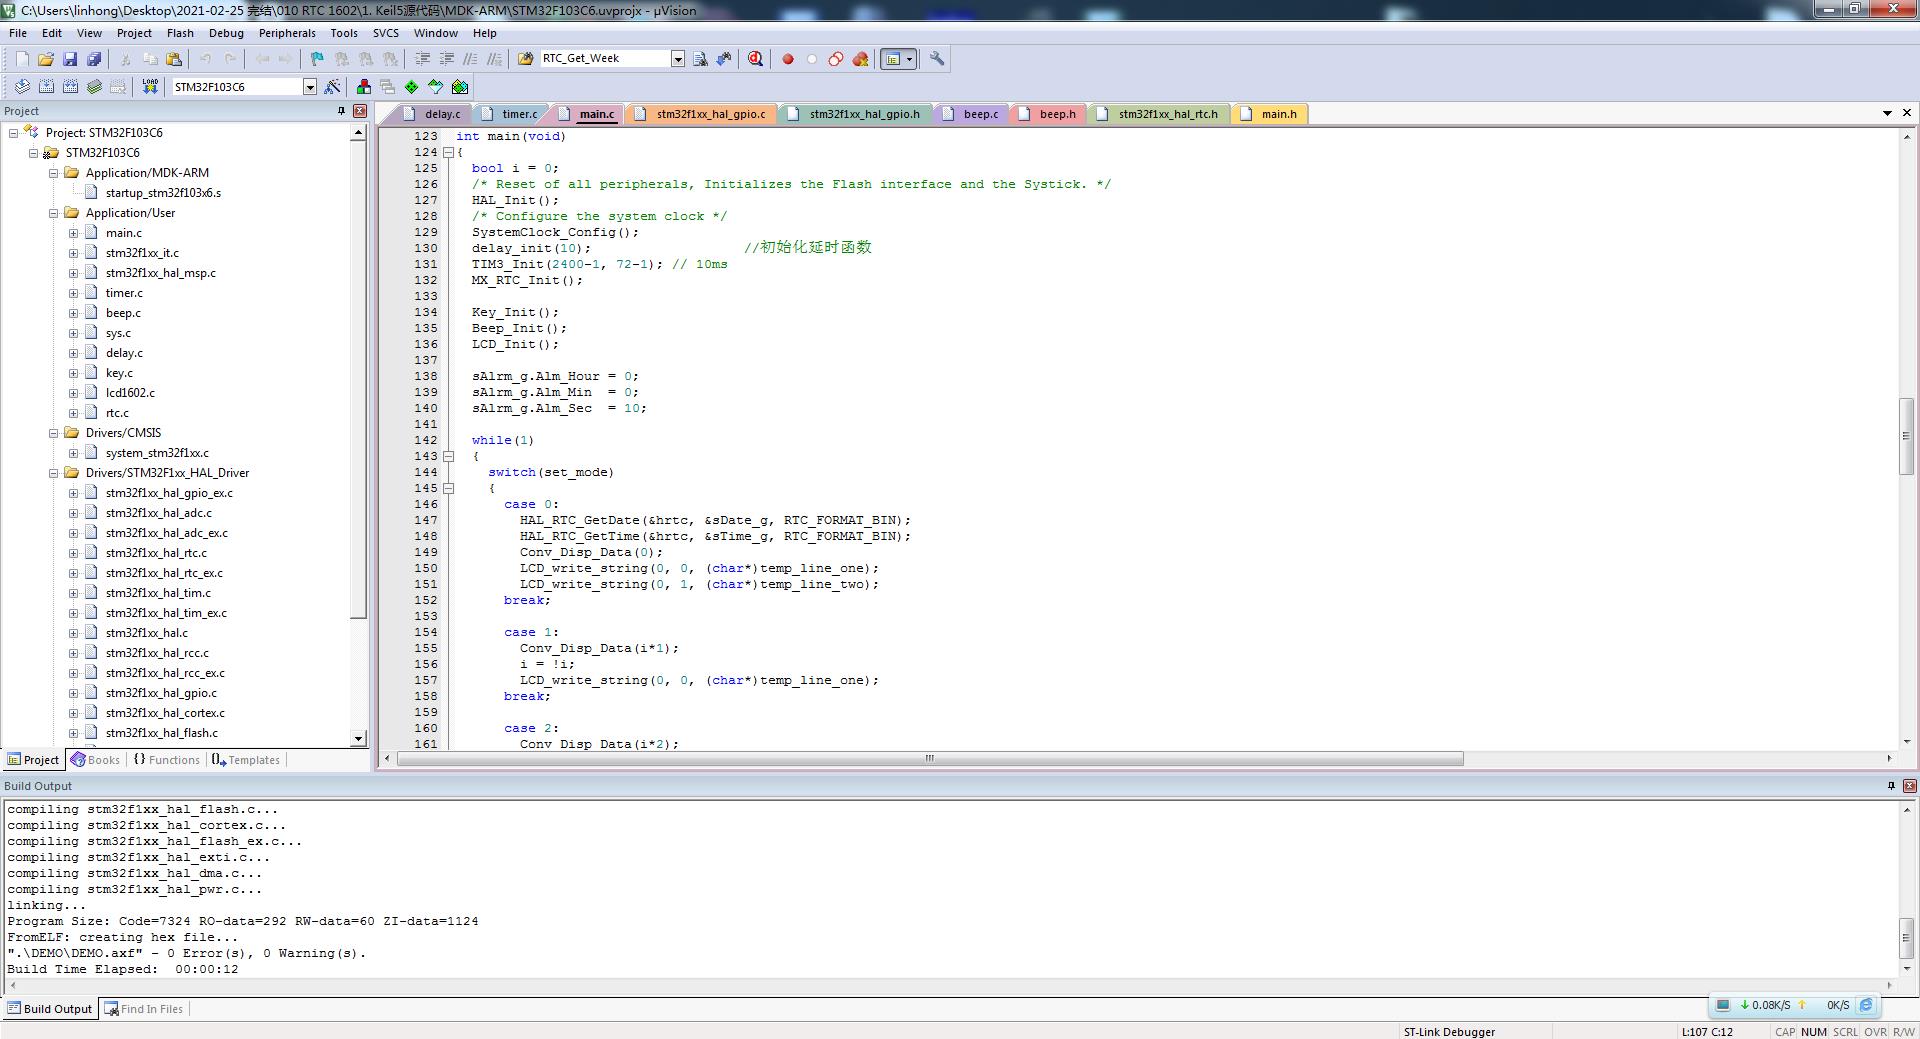Open the search text RTC_Get_Week dropdown arrow

coord(677,59)
